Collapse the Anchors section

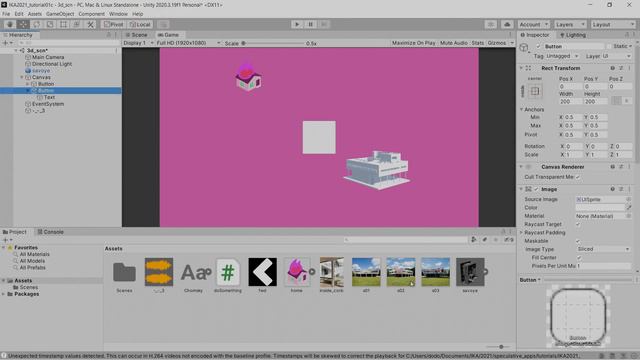(x=522, y=109)
